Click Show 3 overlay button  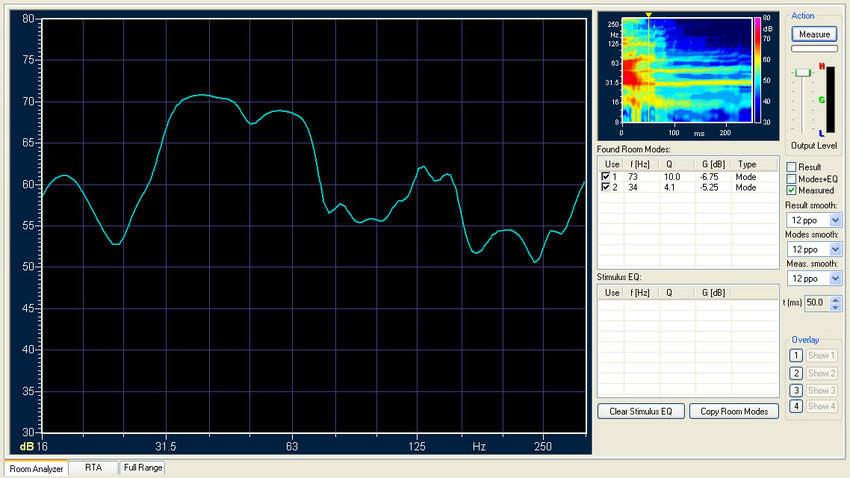821,390
